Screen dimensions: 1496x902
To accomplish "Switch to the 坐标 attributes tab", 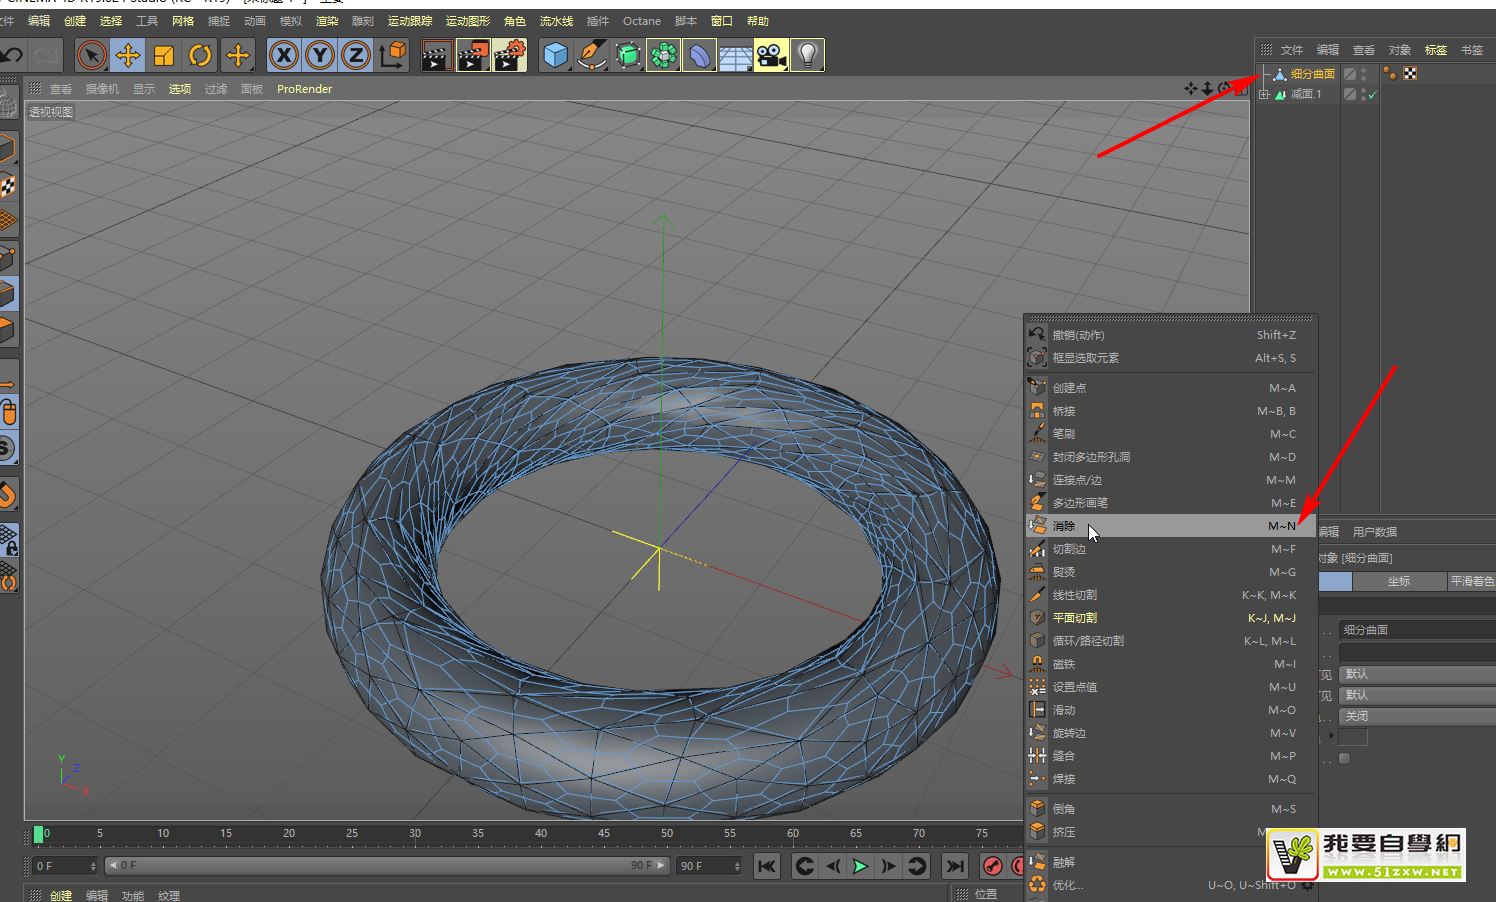I will 1399,581.
